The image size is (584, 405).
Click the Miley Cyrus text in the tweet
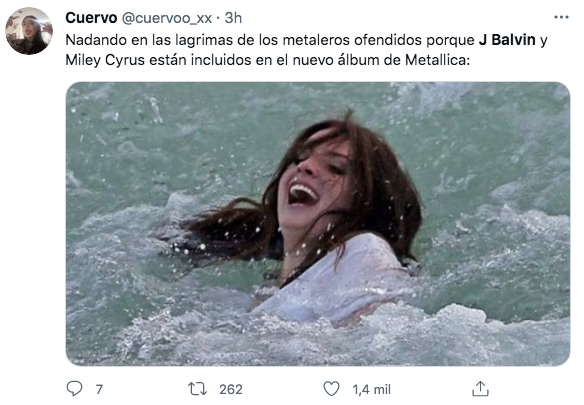point(105,60)
